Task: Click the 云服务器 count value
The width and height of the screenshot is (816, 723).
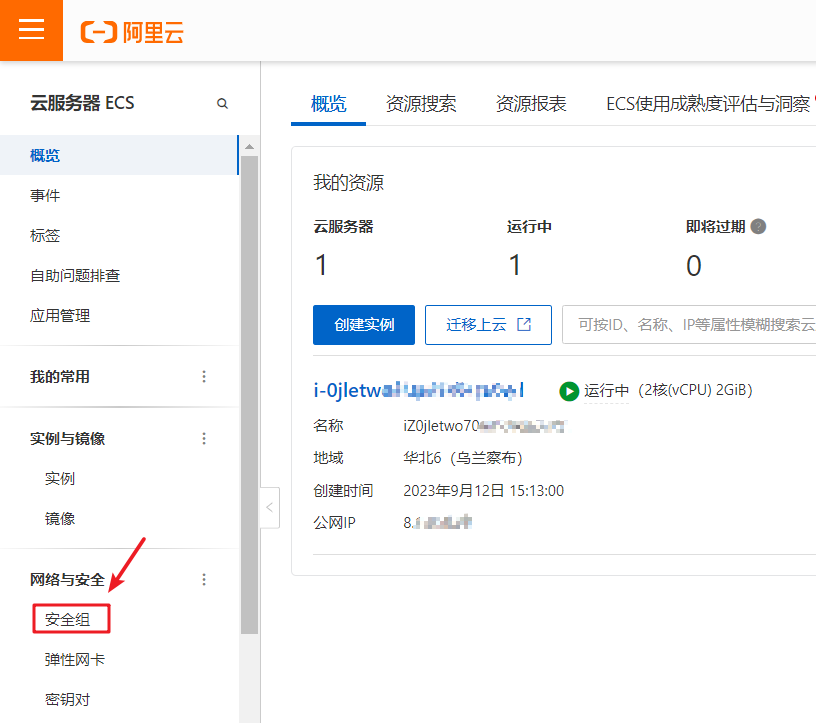Action: click(x=321, y=265)
